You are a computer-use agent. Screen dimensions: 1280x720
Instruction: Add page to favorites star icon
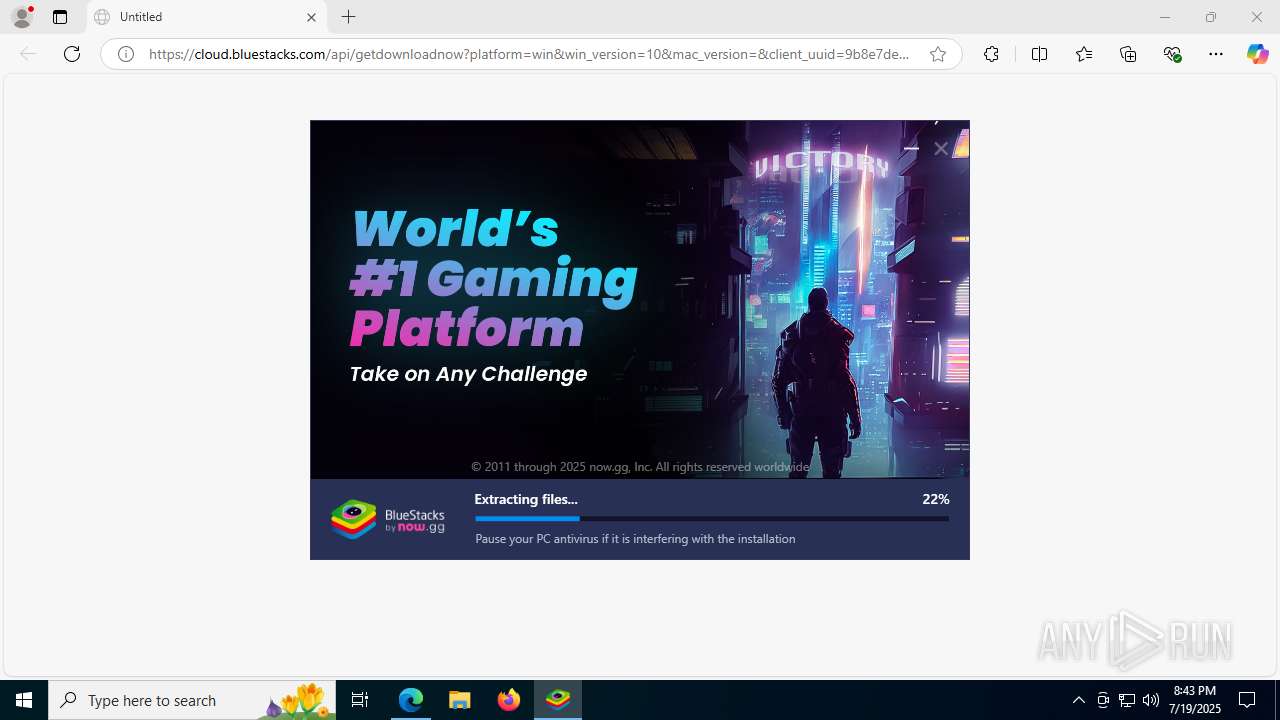pyautogui.click(x=938, y=54)
